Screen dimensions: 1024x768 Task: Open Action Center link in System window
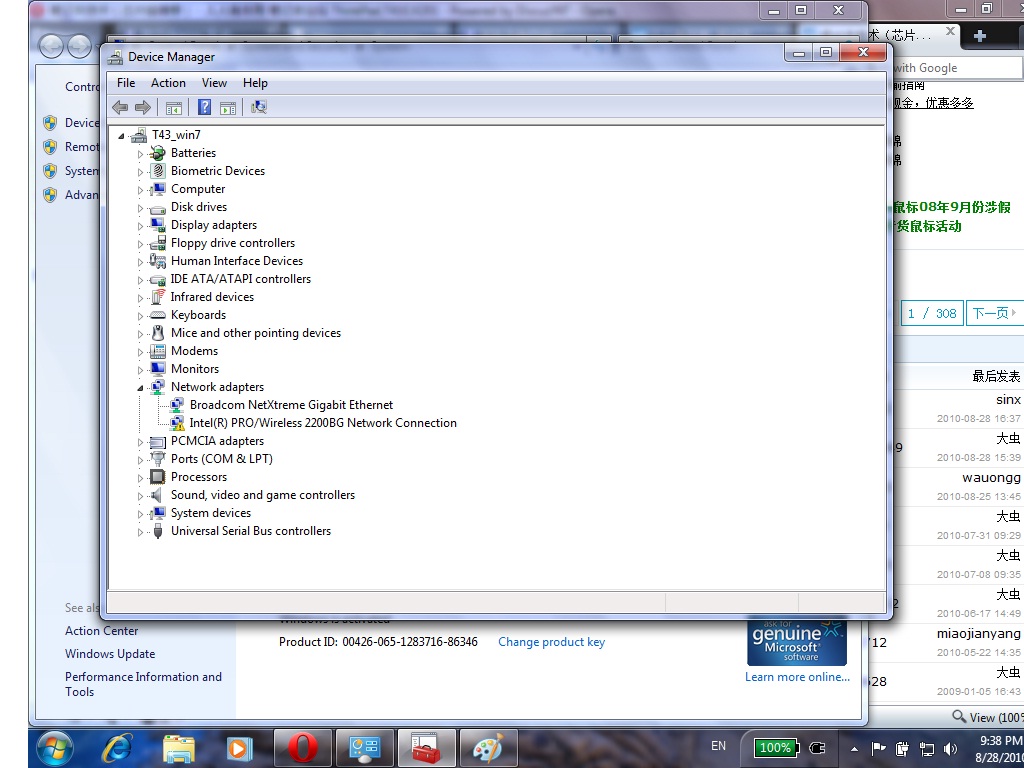(101, 631)
